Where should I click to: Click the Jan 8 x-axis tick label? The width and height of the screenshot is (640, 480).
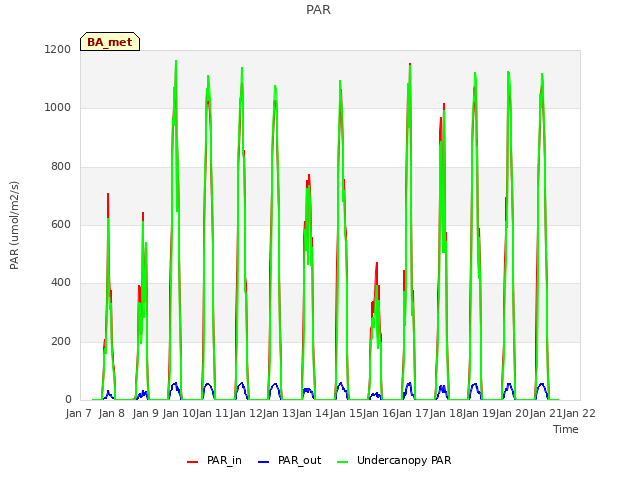(x=112, y=413)
